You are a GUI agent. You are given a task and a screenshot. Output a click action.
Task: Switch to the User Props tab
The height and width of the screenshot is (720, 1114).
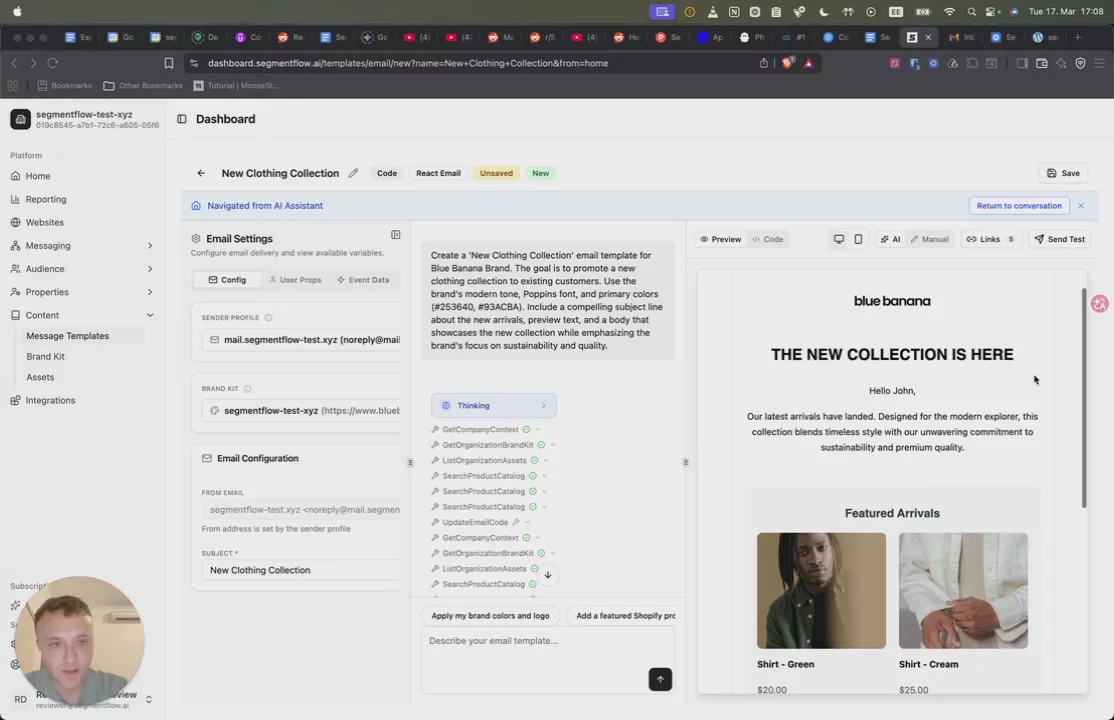pyautogui.click(x=295, y=279)
